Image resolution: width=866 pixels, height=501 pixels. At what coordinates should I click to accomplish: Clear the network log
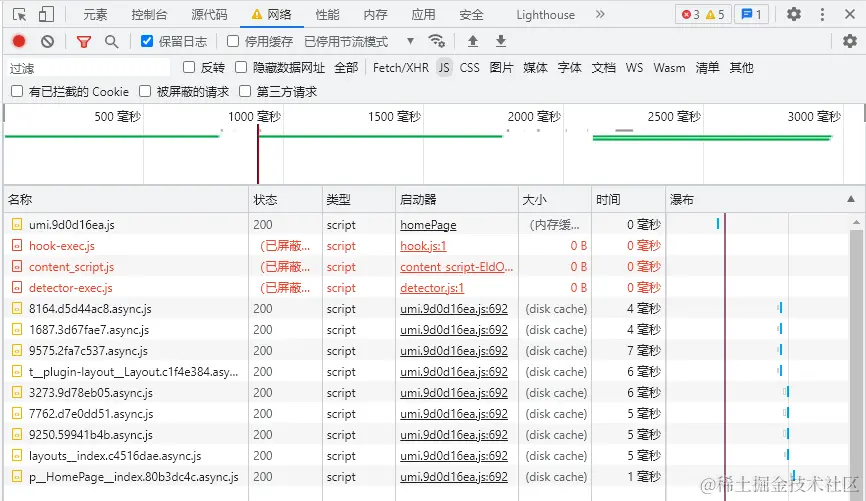tap(47, 41)
